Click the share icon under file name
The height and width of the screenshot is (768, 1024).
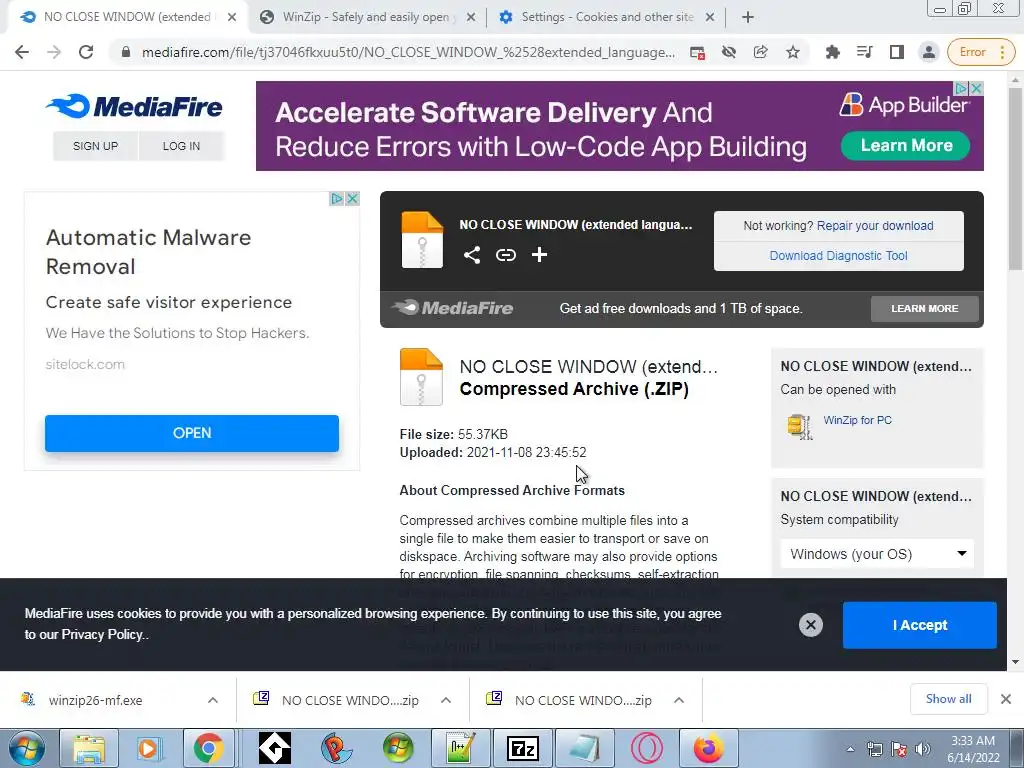[472, 255]
